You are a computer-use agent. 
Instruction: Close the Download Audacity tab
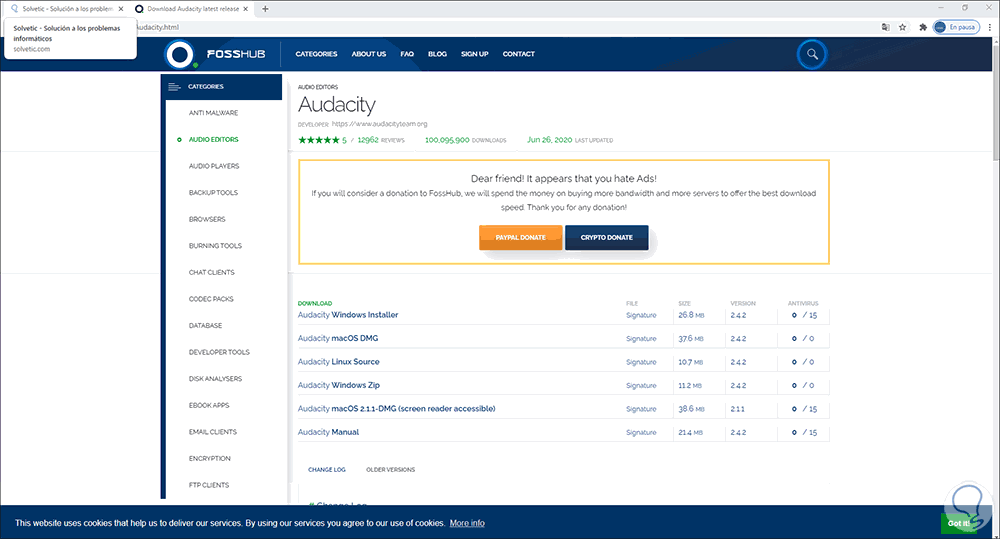(247, 9)
